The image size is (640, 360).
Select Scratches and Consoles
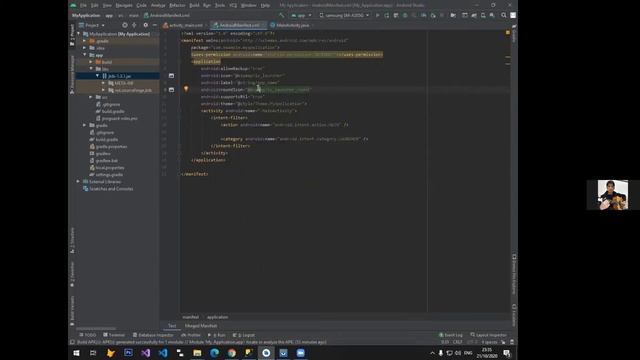coord(108,189)
